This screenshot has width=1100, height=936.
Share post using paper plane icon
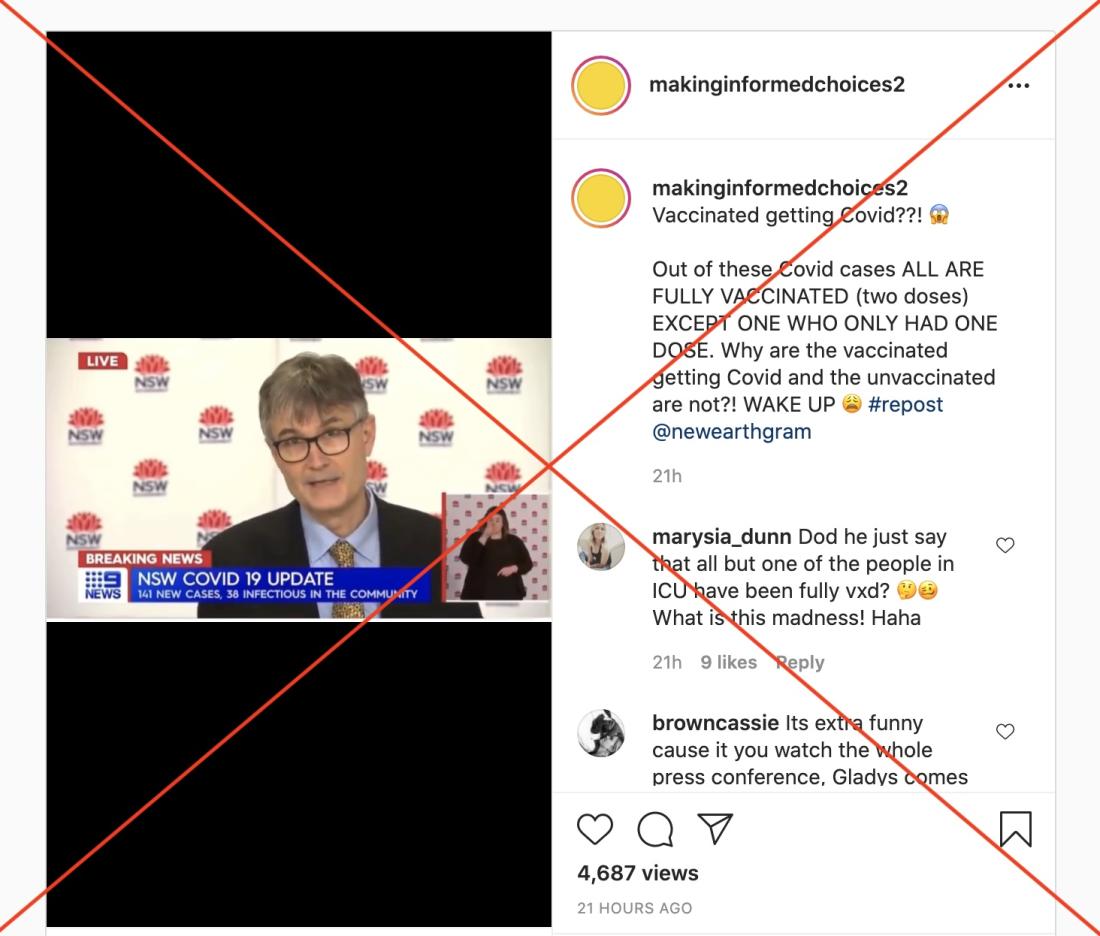pos(715,828)
